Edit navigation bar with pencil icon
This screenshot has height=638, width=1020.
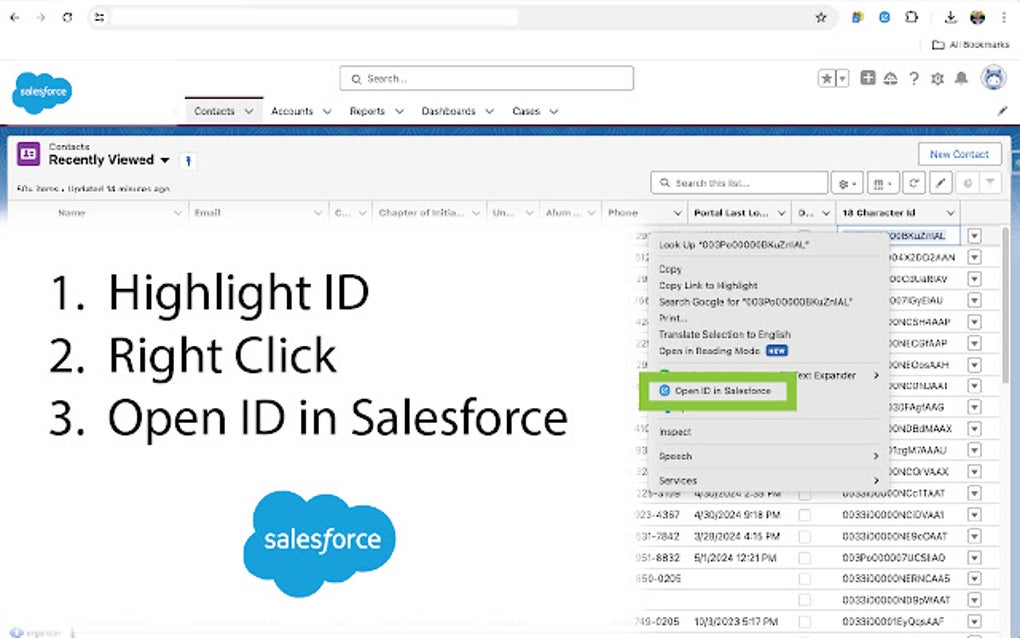1002,111
